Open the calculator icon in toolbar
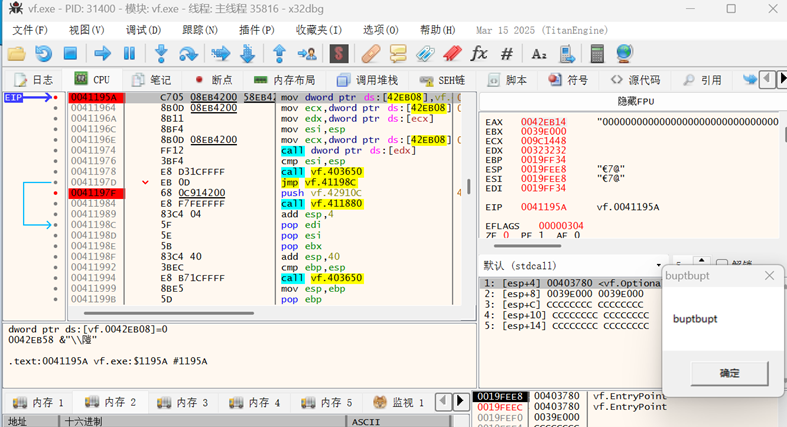787x427 pixels. (597, 53)
